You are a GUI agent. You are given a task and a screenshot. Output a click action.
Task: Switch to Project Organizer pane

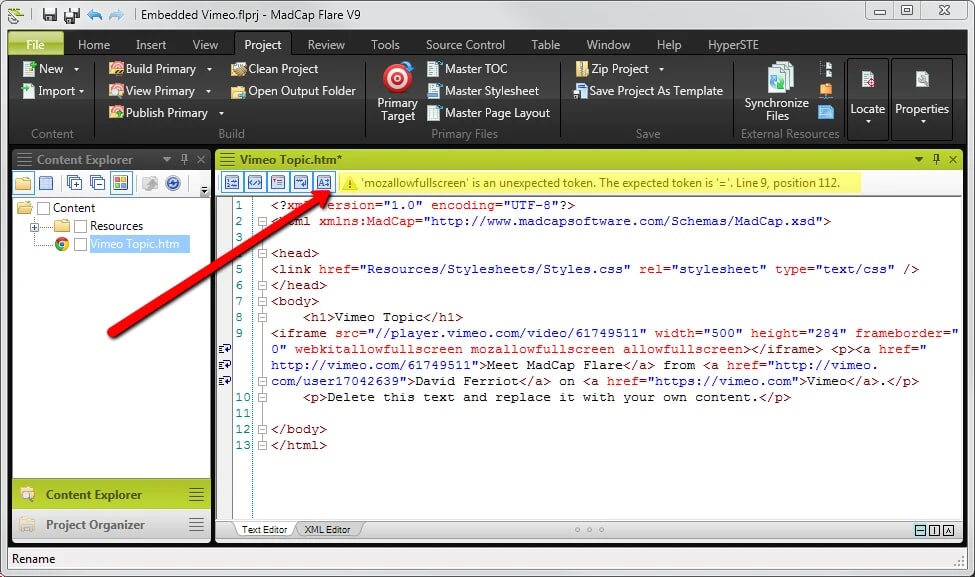pyautogui.click(x=95, y=525)
